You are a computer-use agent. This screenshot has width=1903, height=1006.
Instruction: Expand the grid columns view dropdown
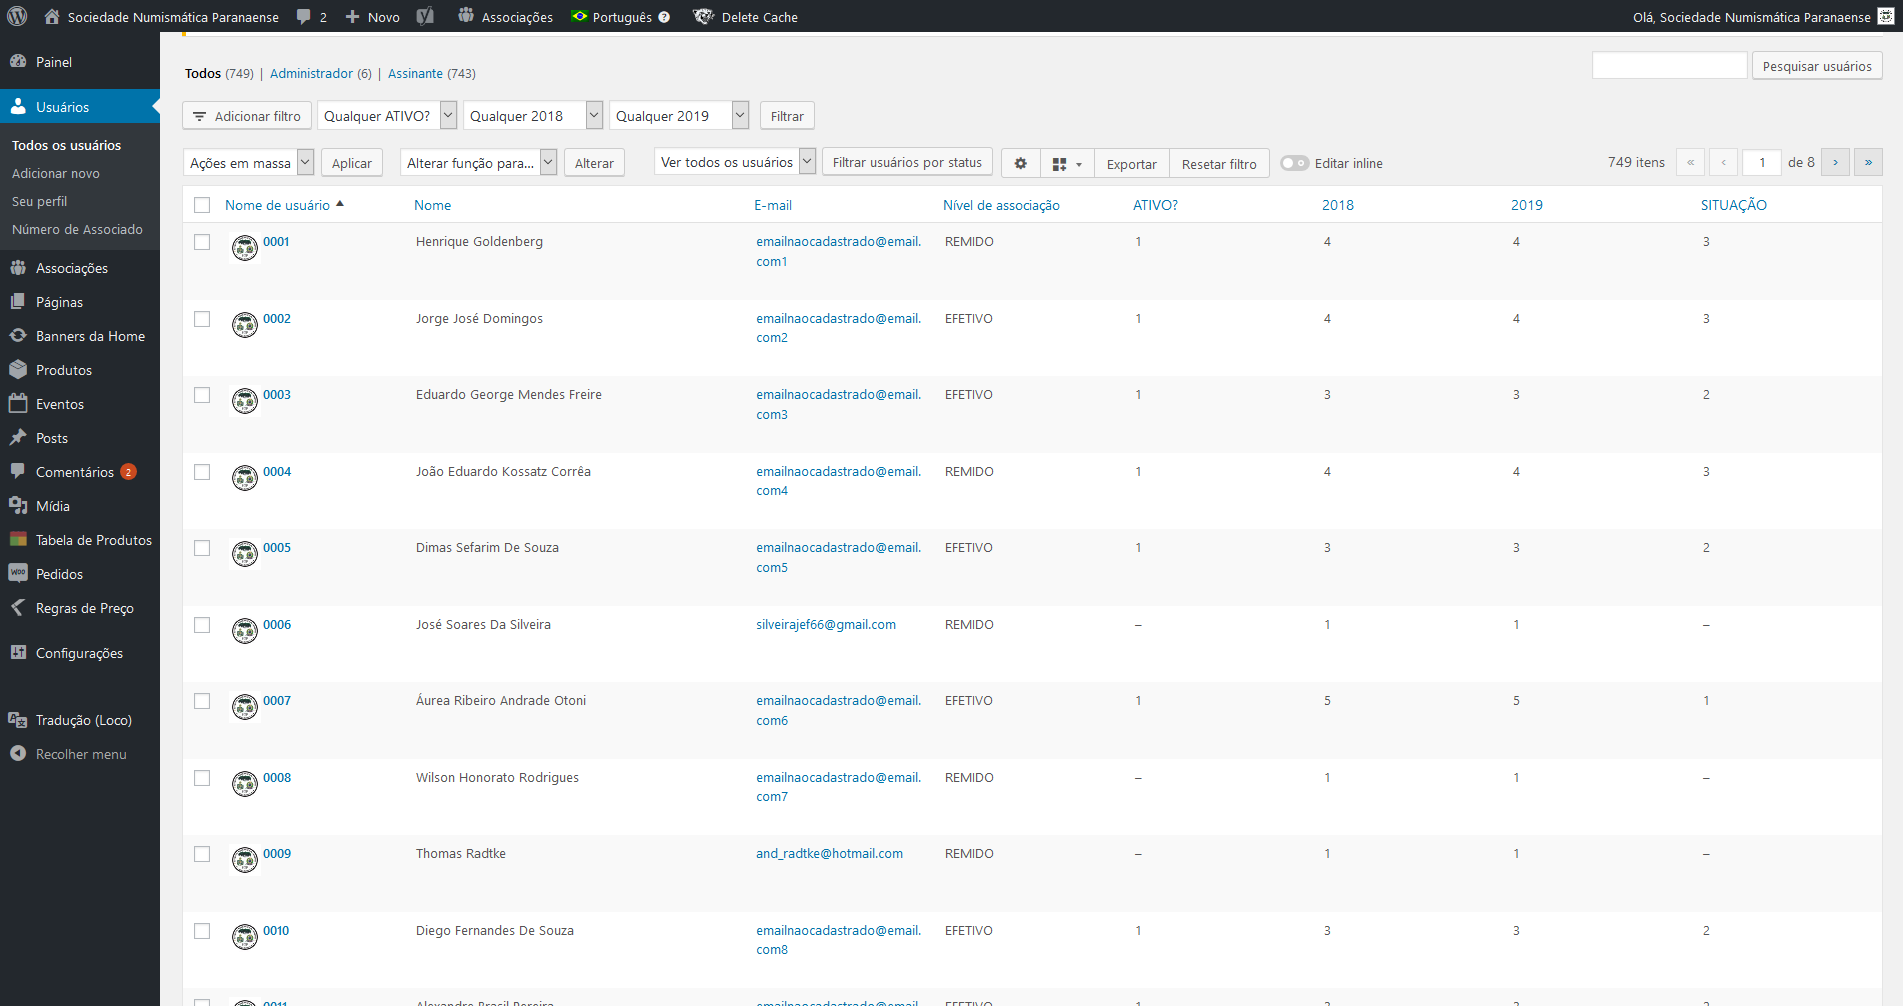[x=1067, y=164]
